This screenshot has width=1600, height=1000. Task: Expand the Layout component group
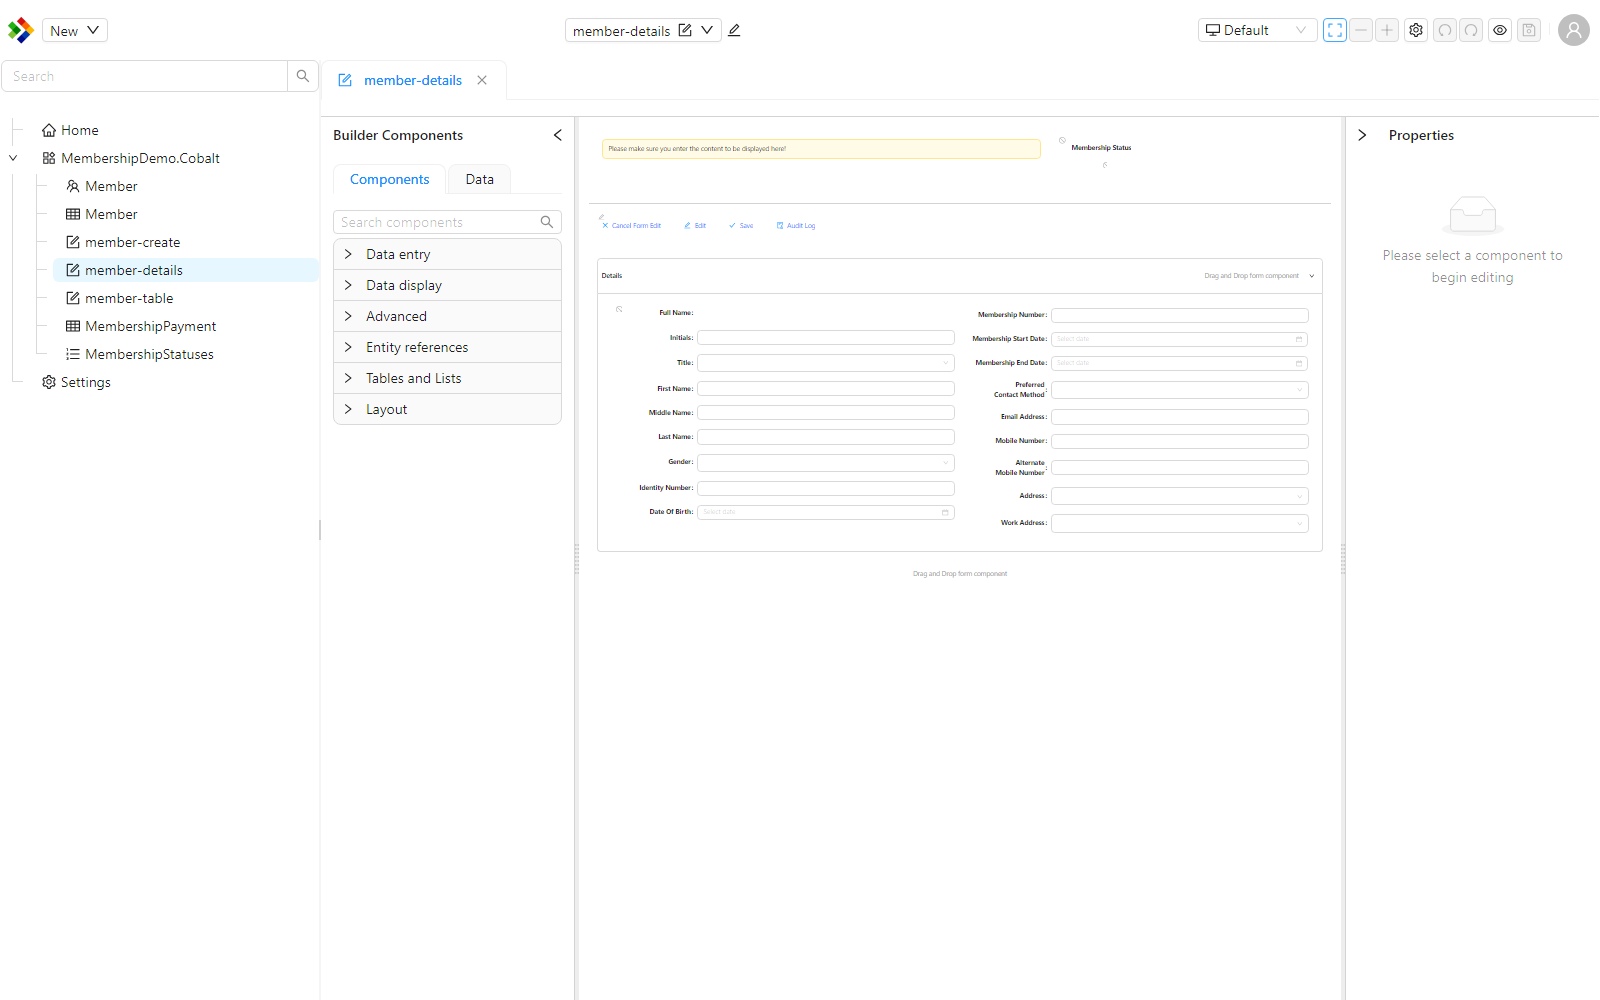(447, 409)
